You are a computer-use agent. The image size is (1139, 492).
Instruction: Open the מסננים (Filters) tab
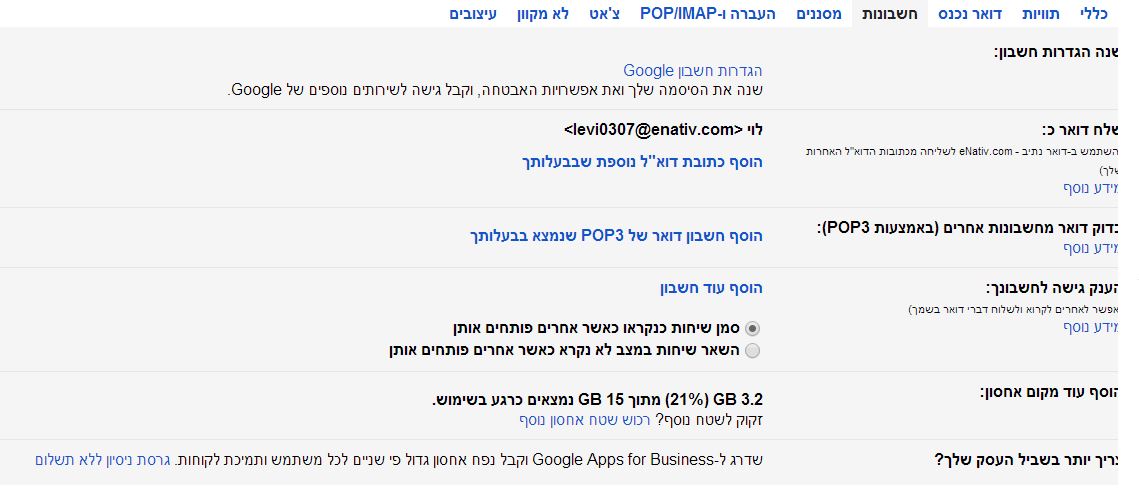[825, 14]
